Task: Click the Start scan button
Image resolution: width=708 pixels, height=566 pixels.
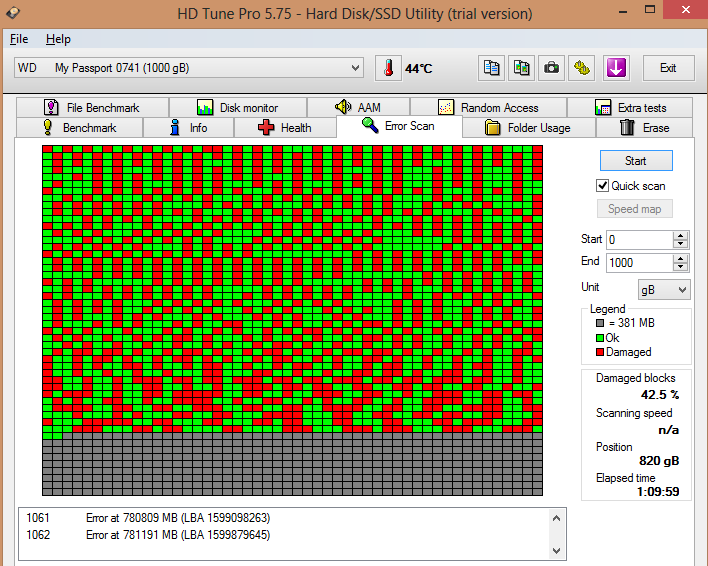Action: pyautogui.click(x=636, y=161)
